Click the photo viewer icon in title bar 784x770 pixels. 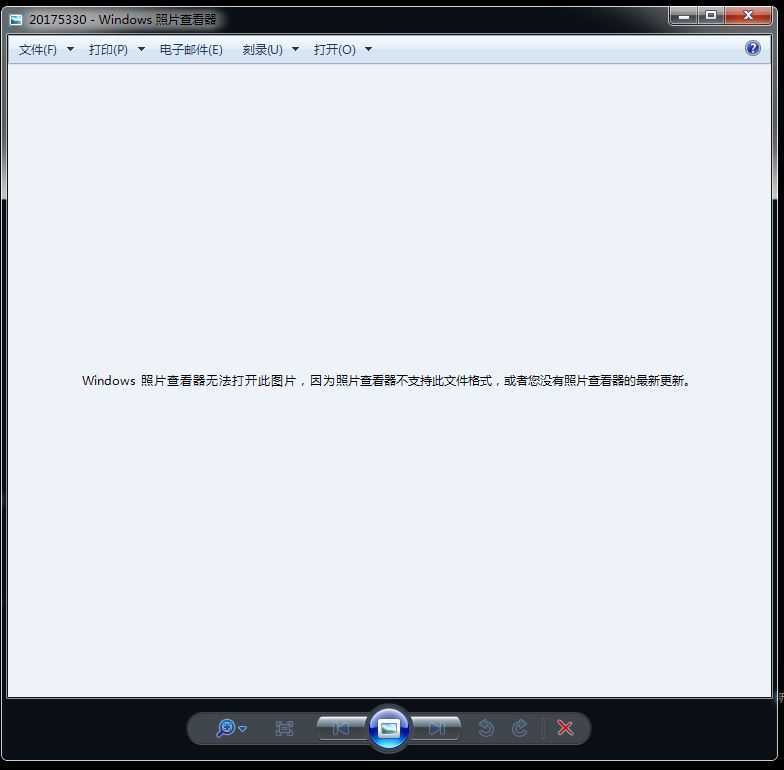tap(16, 20)
